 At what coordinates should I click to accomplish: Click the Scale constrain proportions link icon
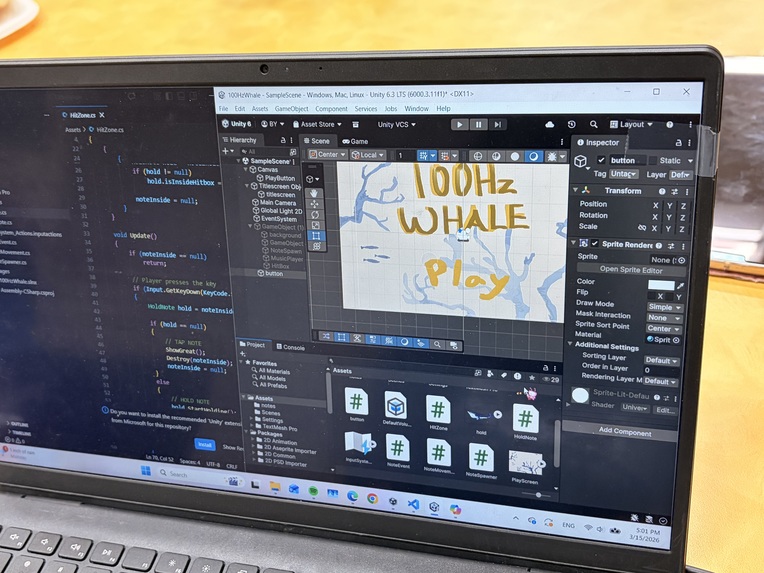coord(642,228)
